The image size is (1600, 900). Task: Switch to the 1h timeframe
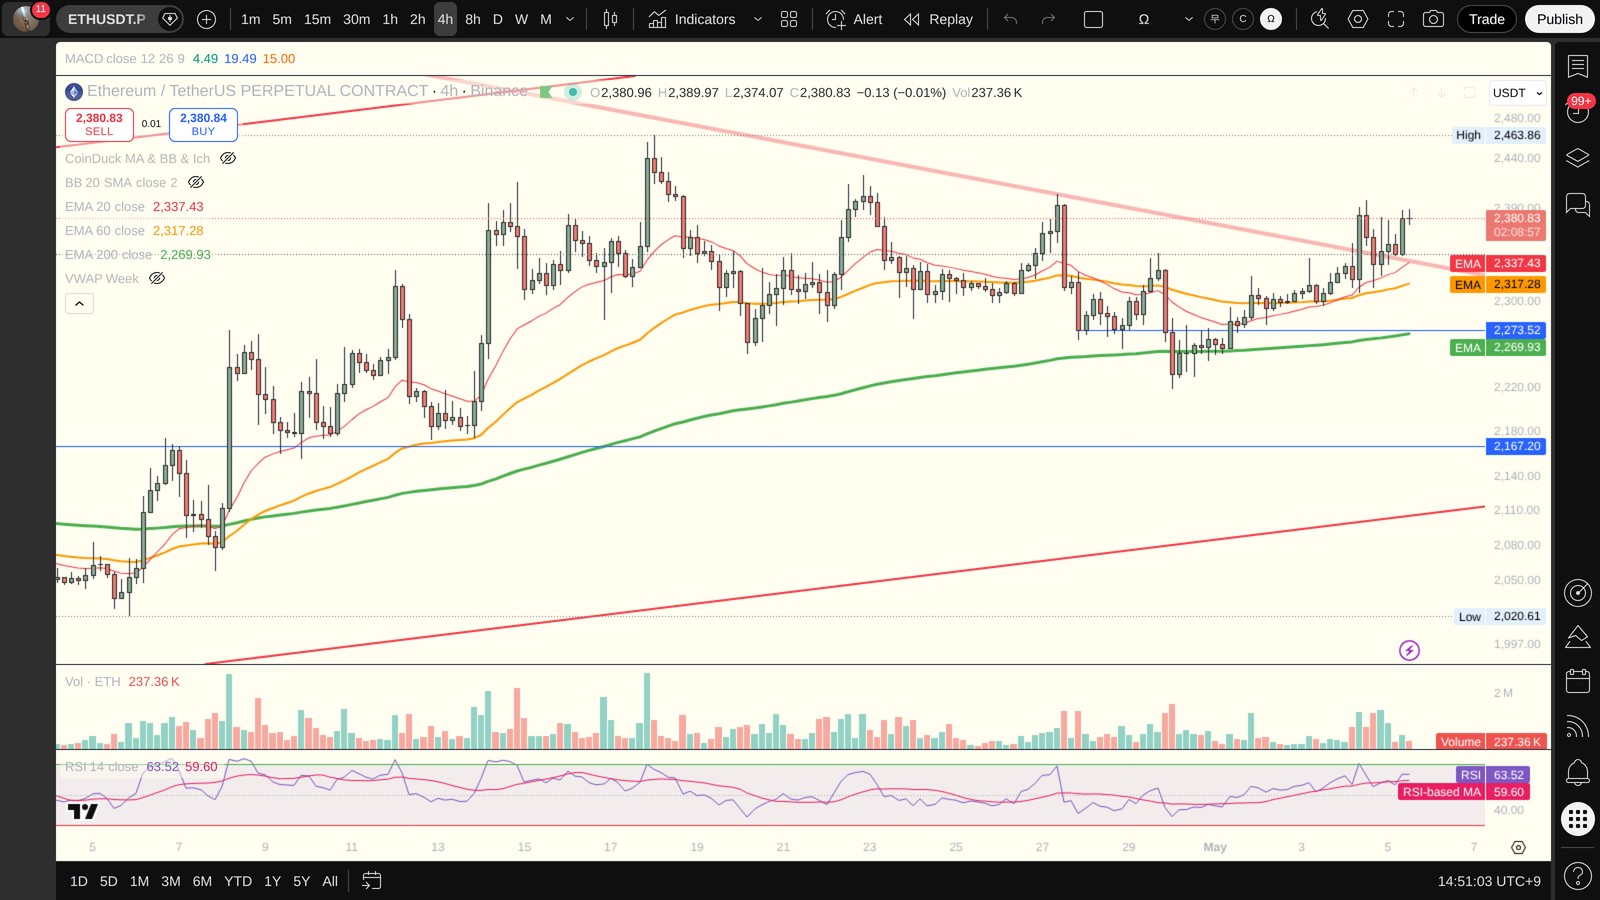pyautogui.click(x=390, y=19)
